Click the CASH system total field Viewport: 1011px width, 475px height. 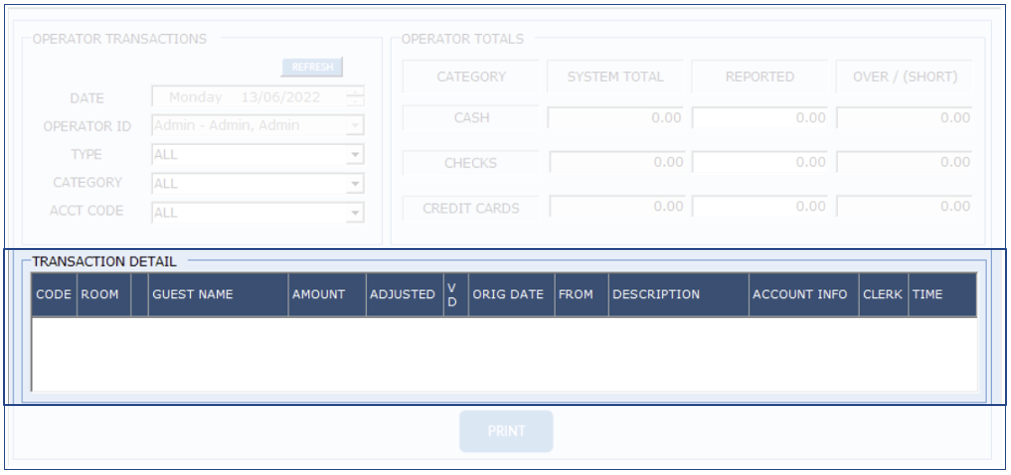[x=616, y=118]
